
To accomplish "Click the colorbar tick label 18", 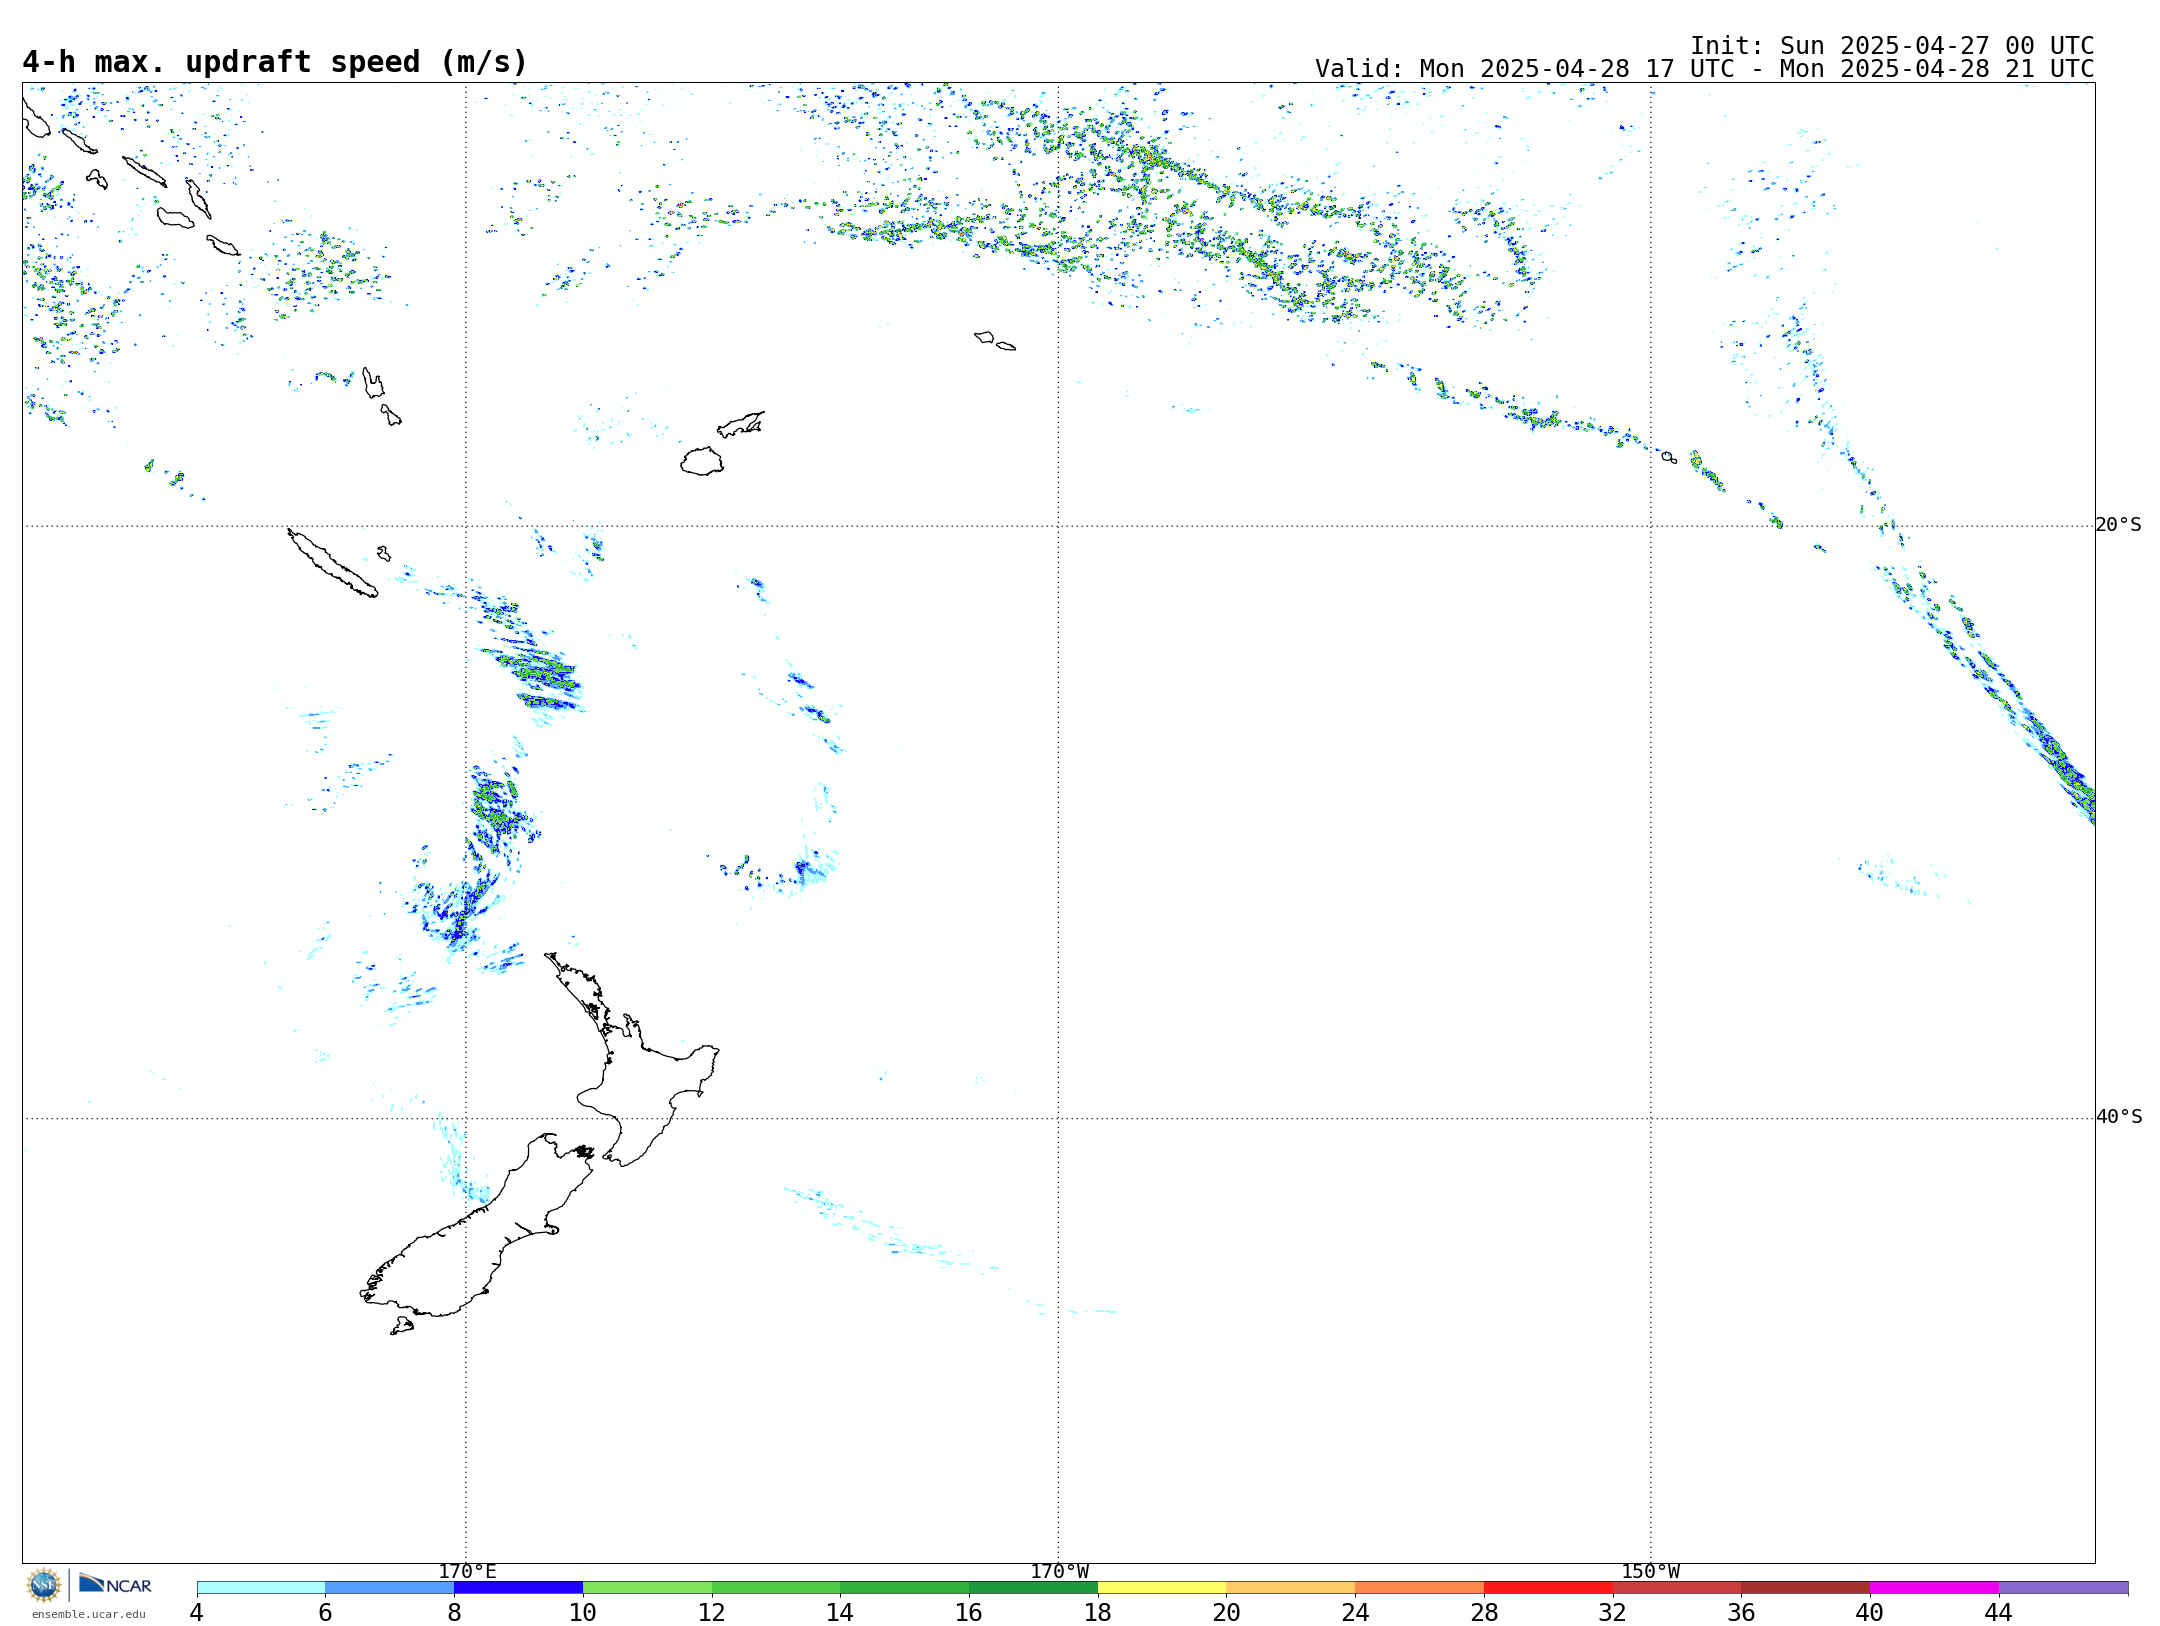I will [x=1097, y=1613].
